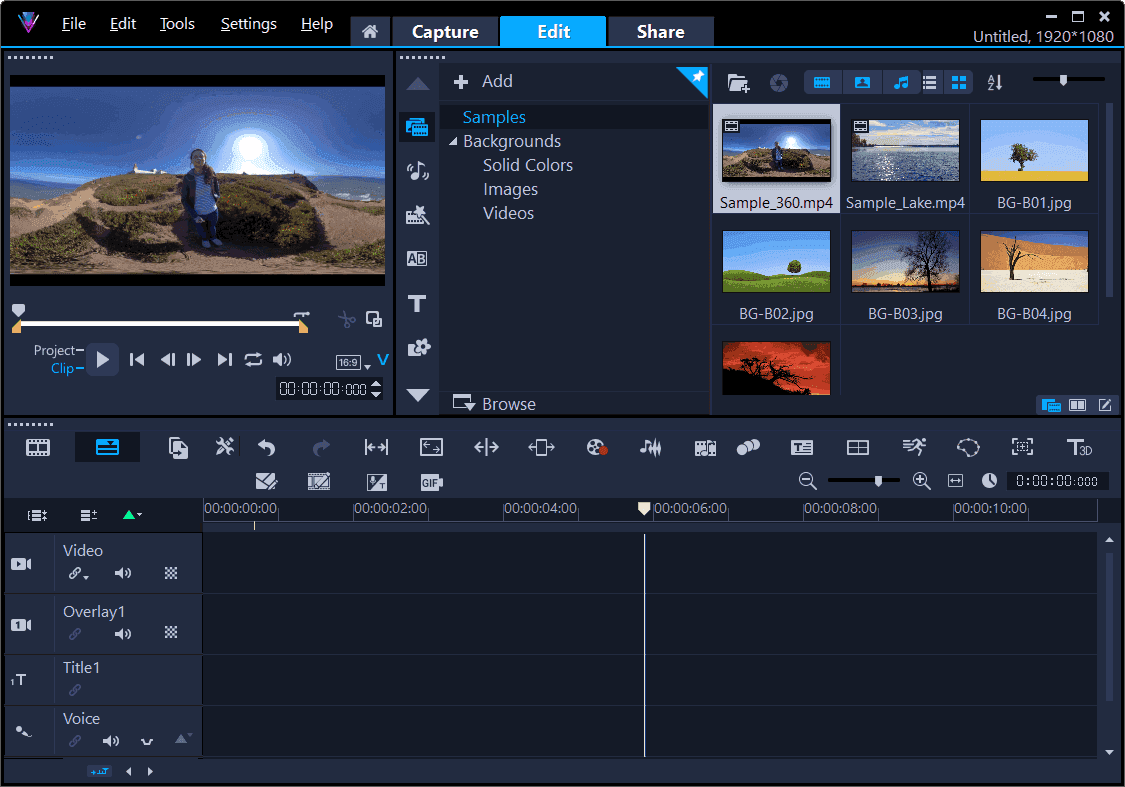
Task: Open the File menu
Action: click(x=74, y=24)
